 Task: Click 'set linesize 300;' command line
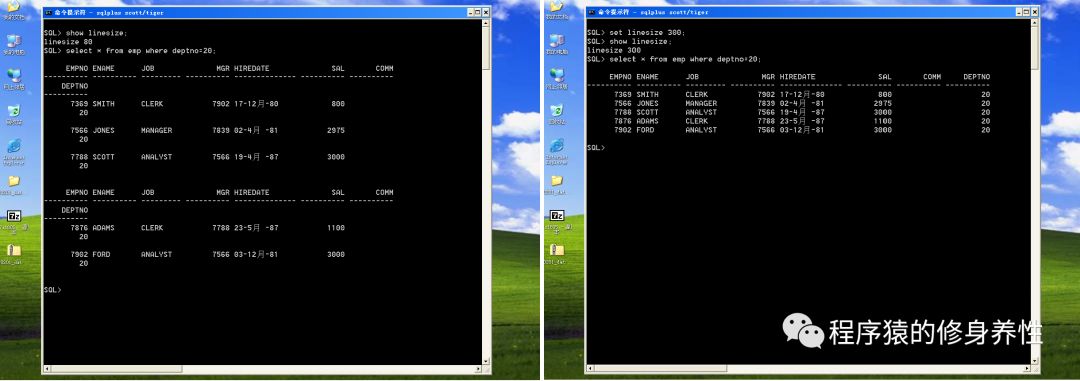click(x=647, y=32)
